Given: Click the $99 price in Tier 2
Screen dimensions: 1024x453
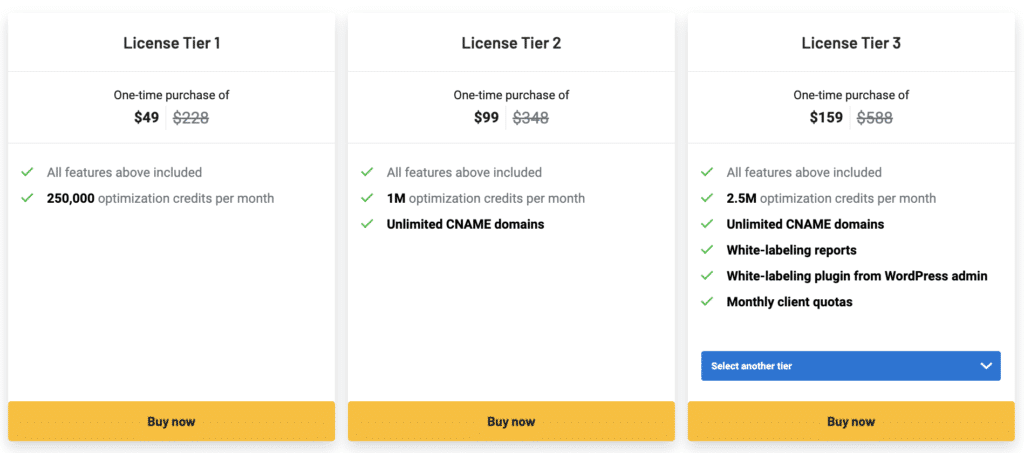Looking at the screenshot, I should tap(486, 117).
